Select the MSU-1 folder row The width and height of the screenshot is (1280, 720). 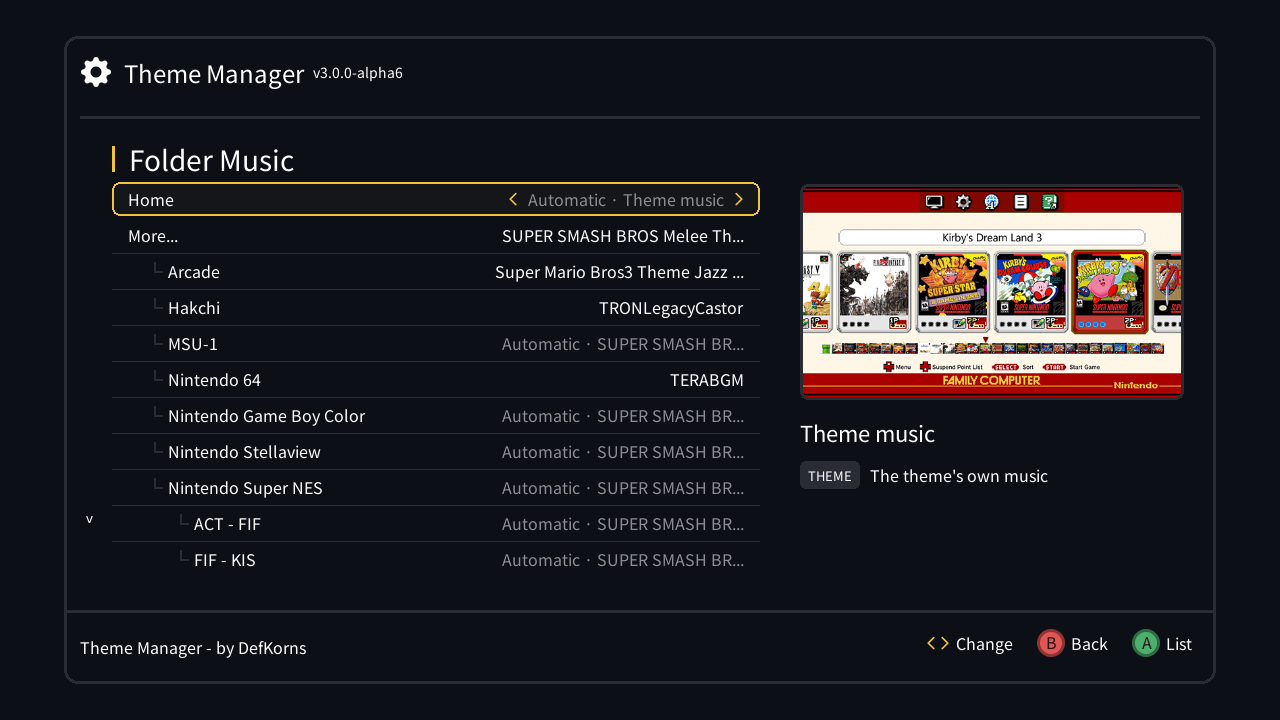436,344
